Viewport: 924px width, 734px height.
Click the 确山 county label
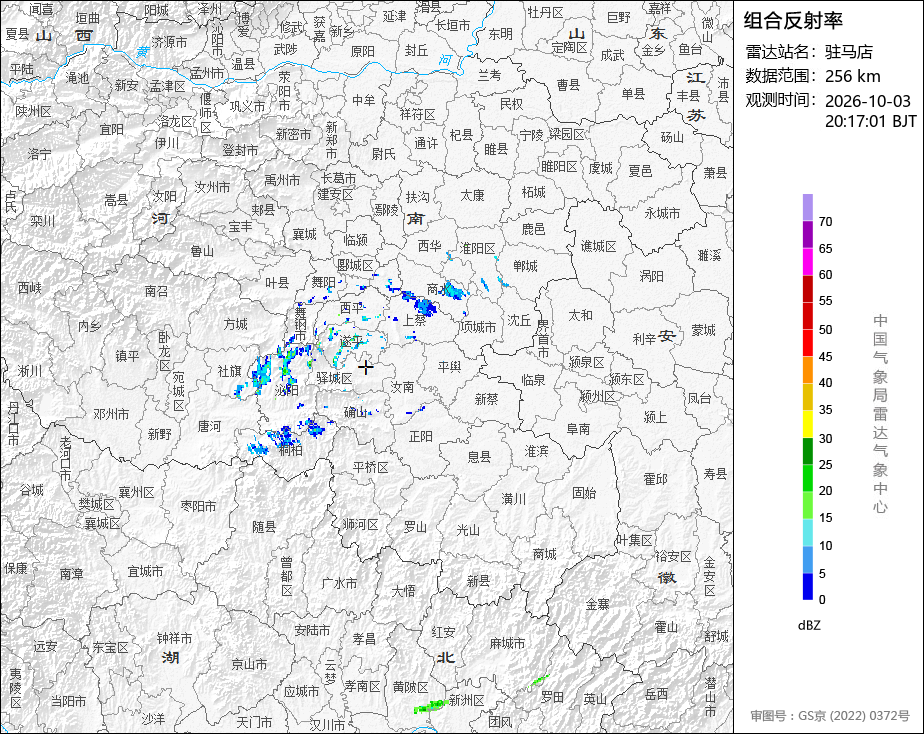click(x=355, y=412)
